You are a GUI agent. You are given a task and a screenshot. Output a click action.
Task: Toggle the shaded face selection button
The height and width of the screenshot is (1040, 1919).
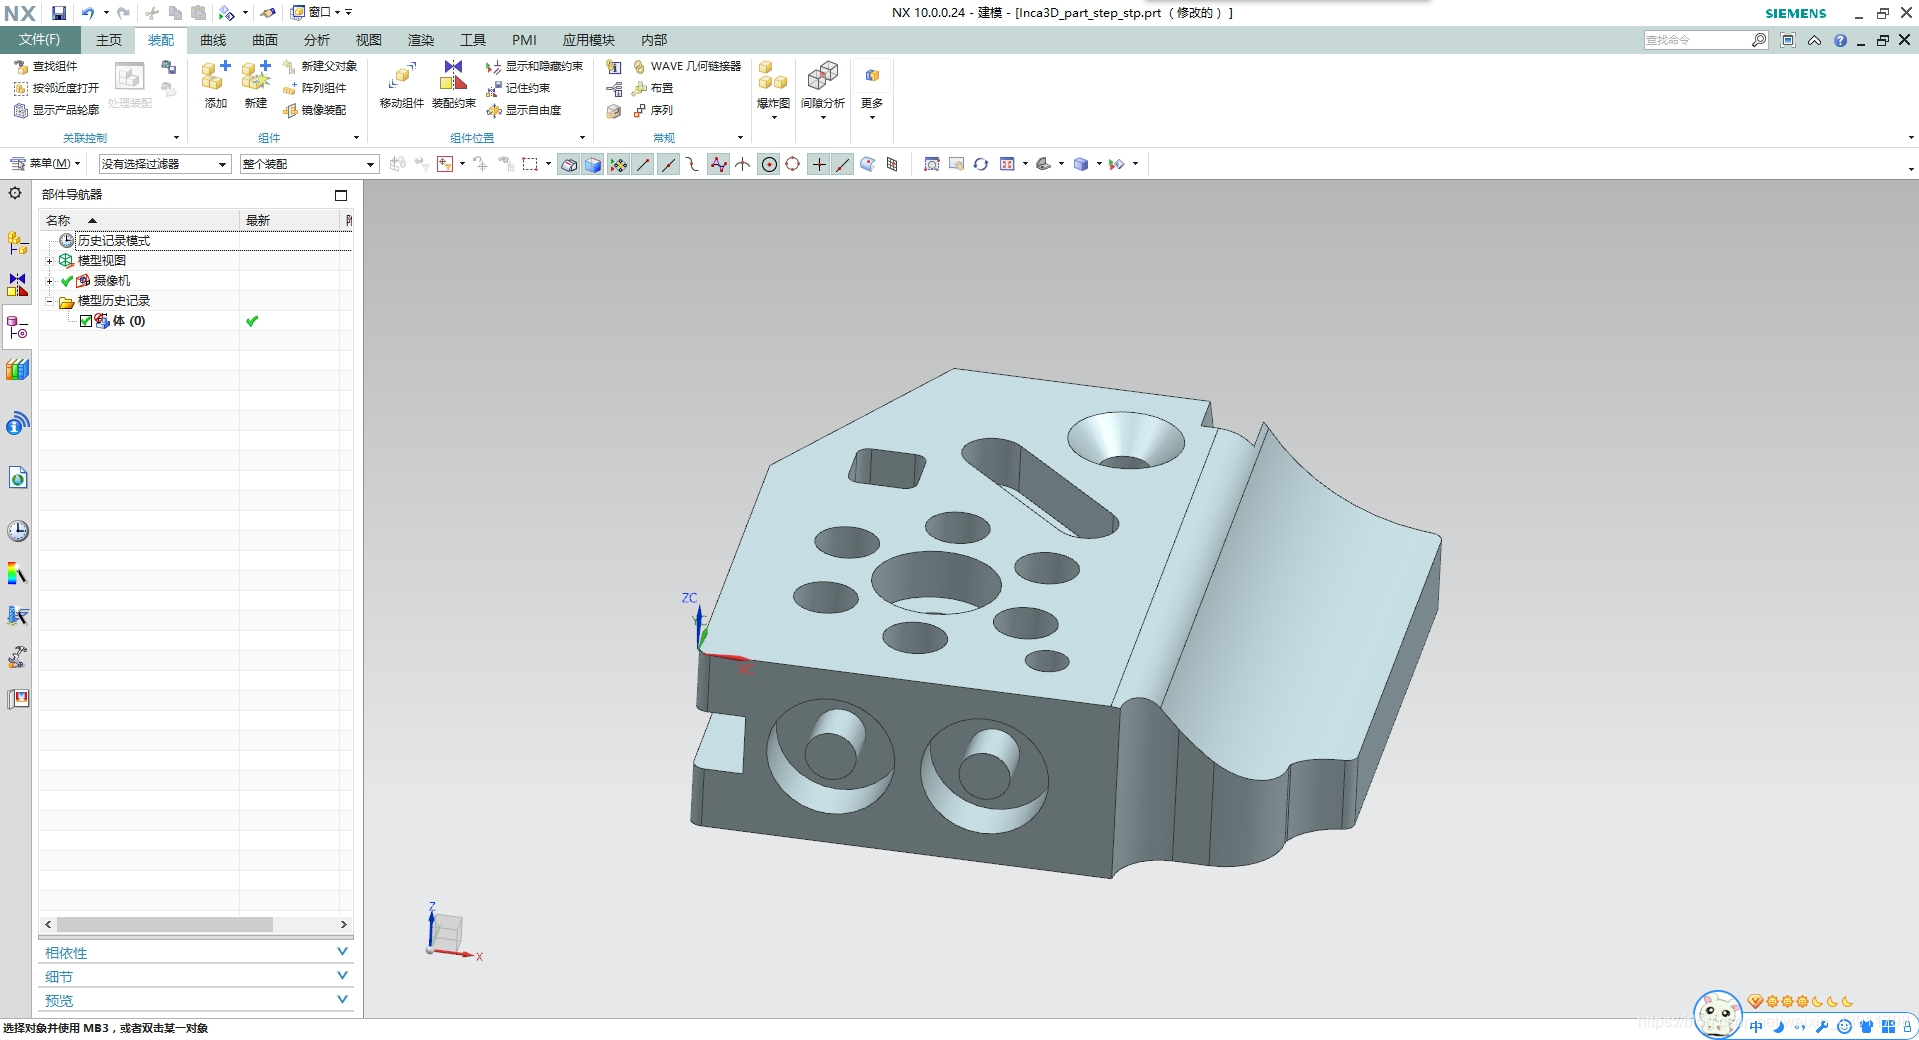593,165
